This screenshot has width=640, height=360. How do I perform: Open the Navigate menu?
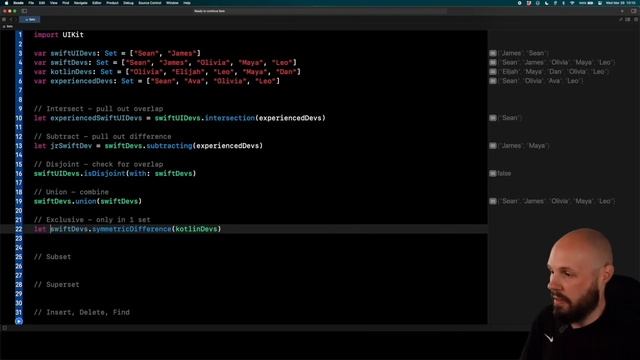[x=80, y=3]
